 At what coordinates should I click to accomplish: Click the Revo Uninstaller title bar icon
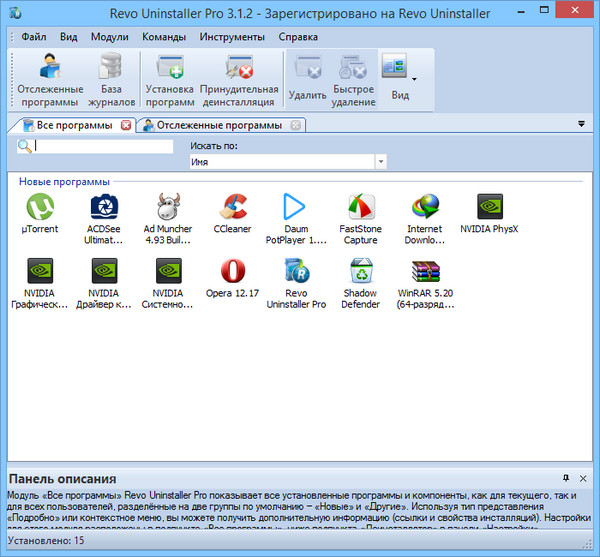pos(15,13)
